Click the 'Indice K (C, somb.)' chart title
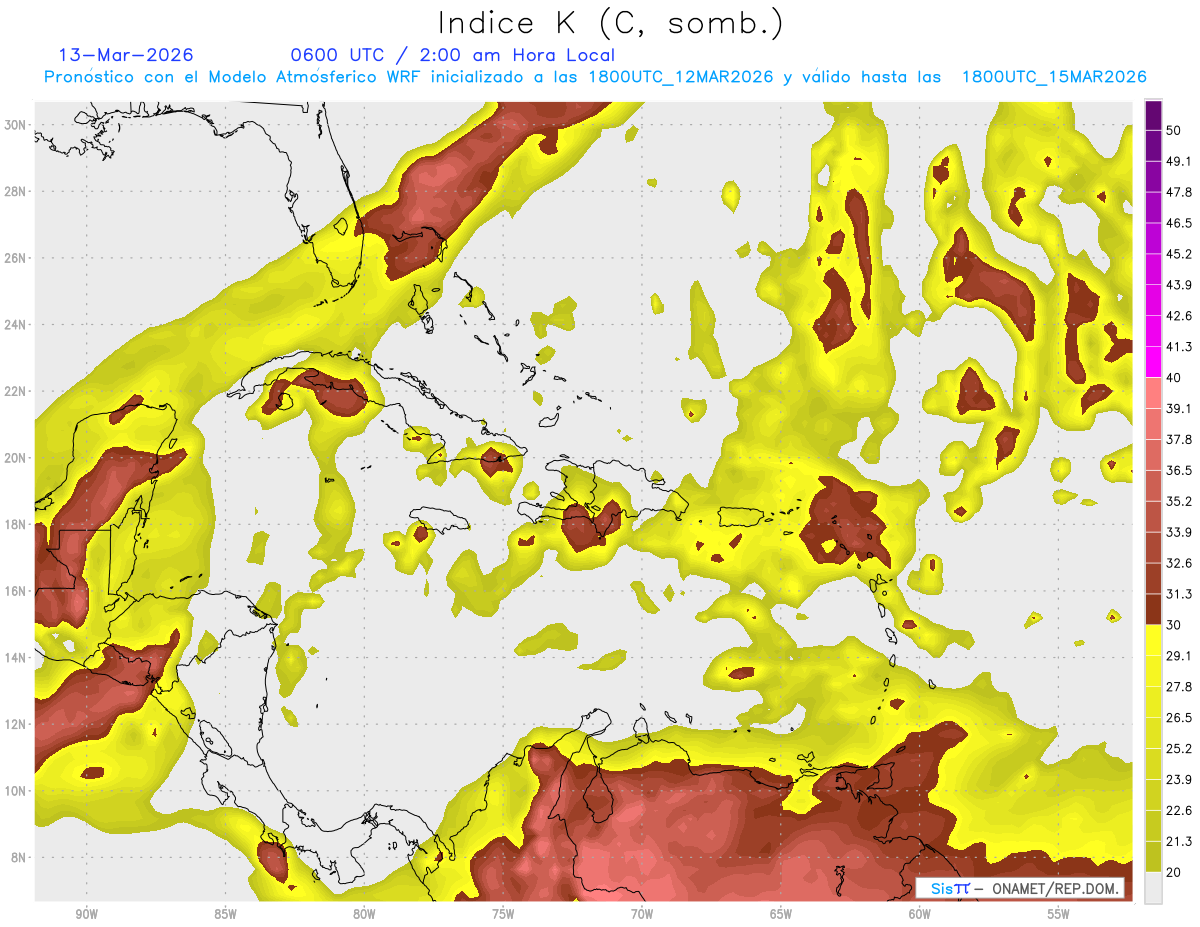The width and height of the screenshot is (1200, 927). click(611, 24)
